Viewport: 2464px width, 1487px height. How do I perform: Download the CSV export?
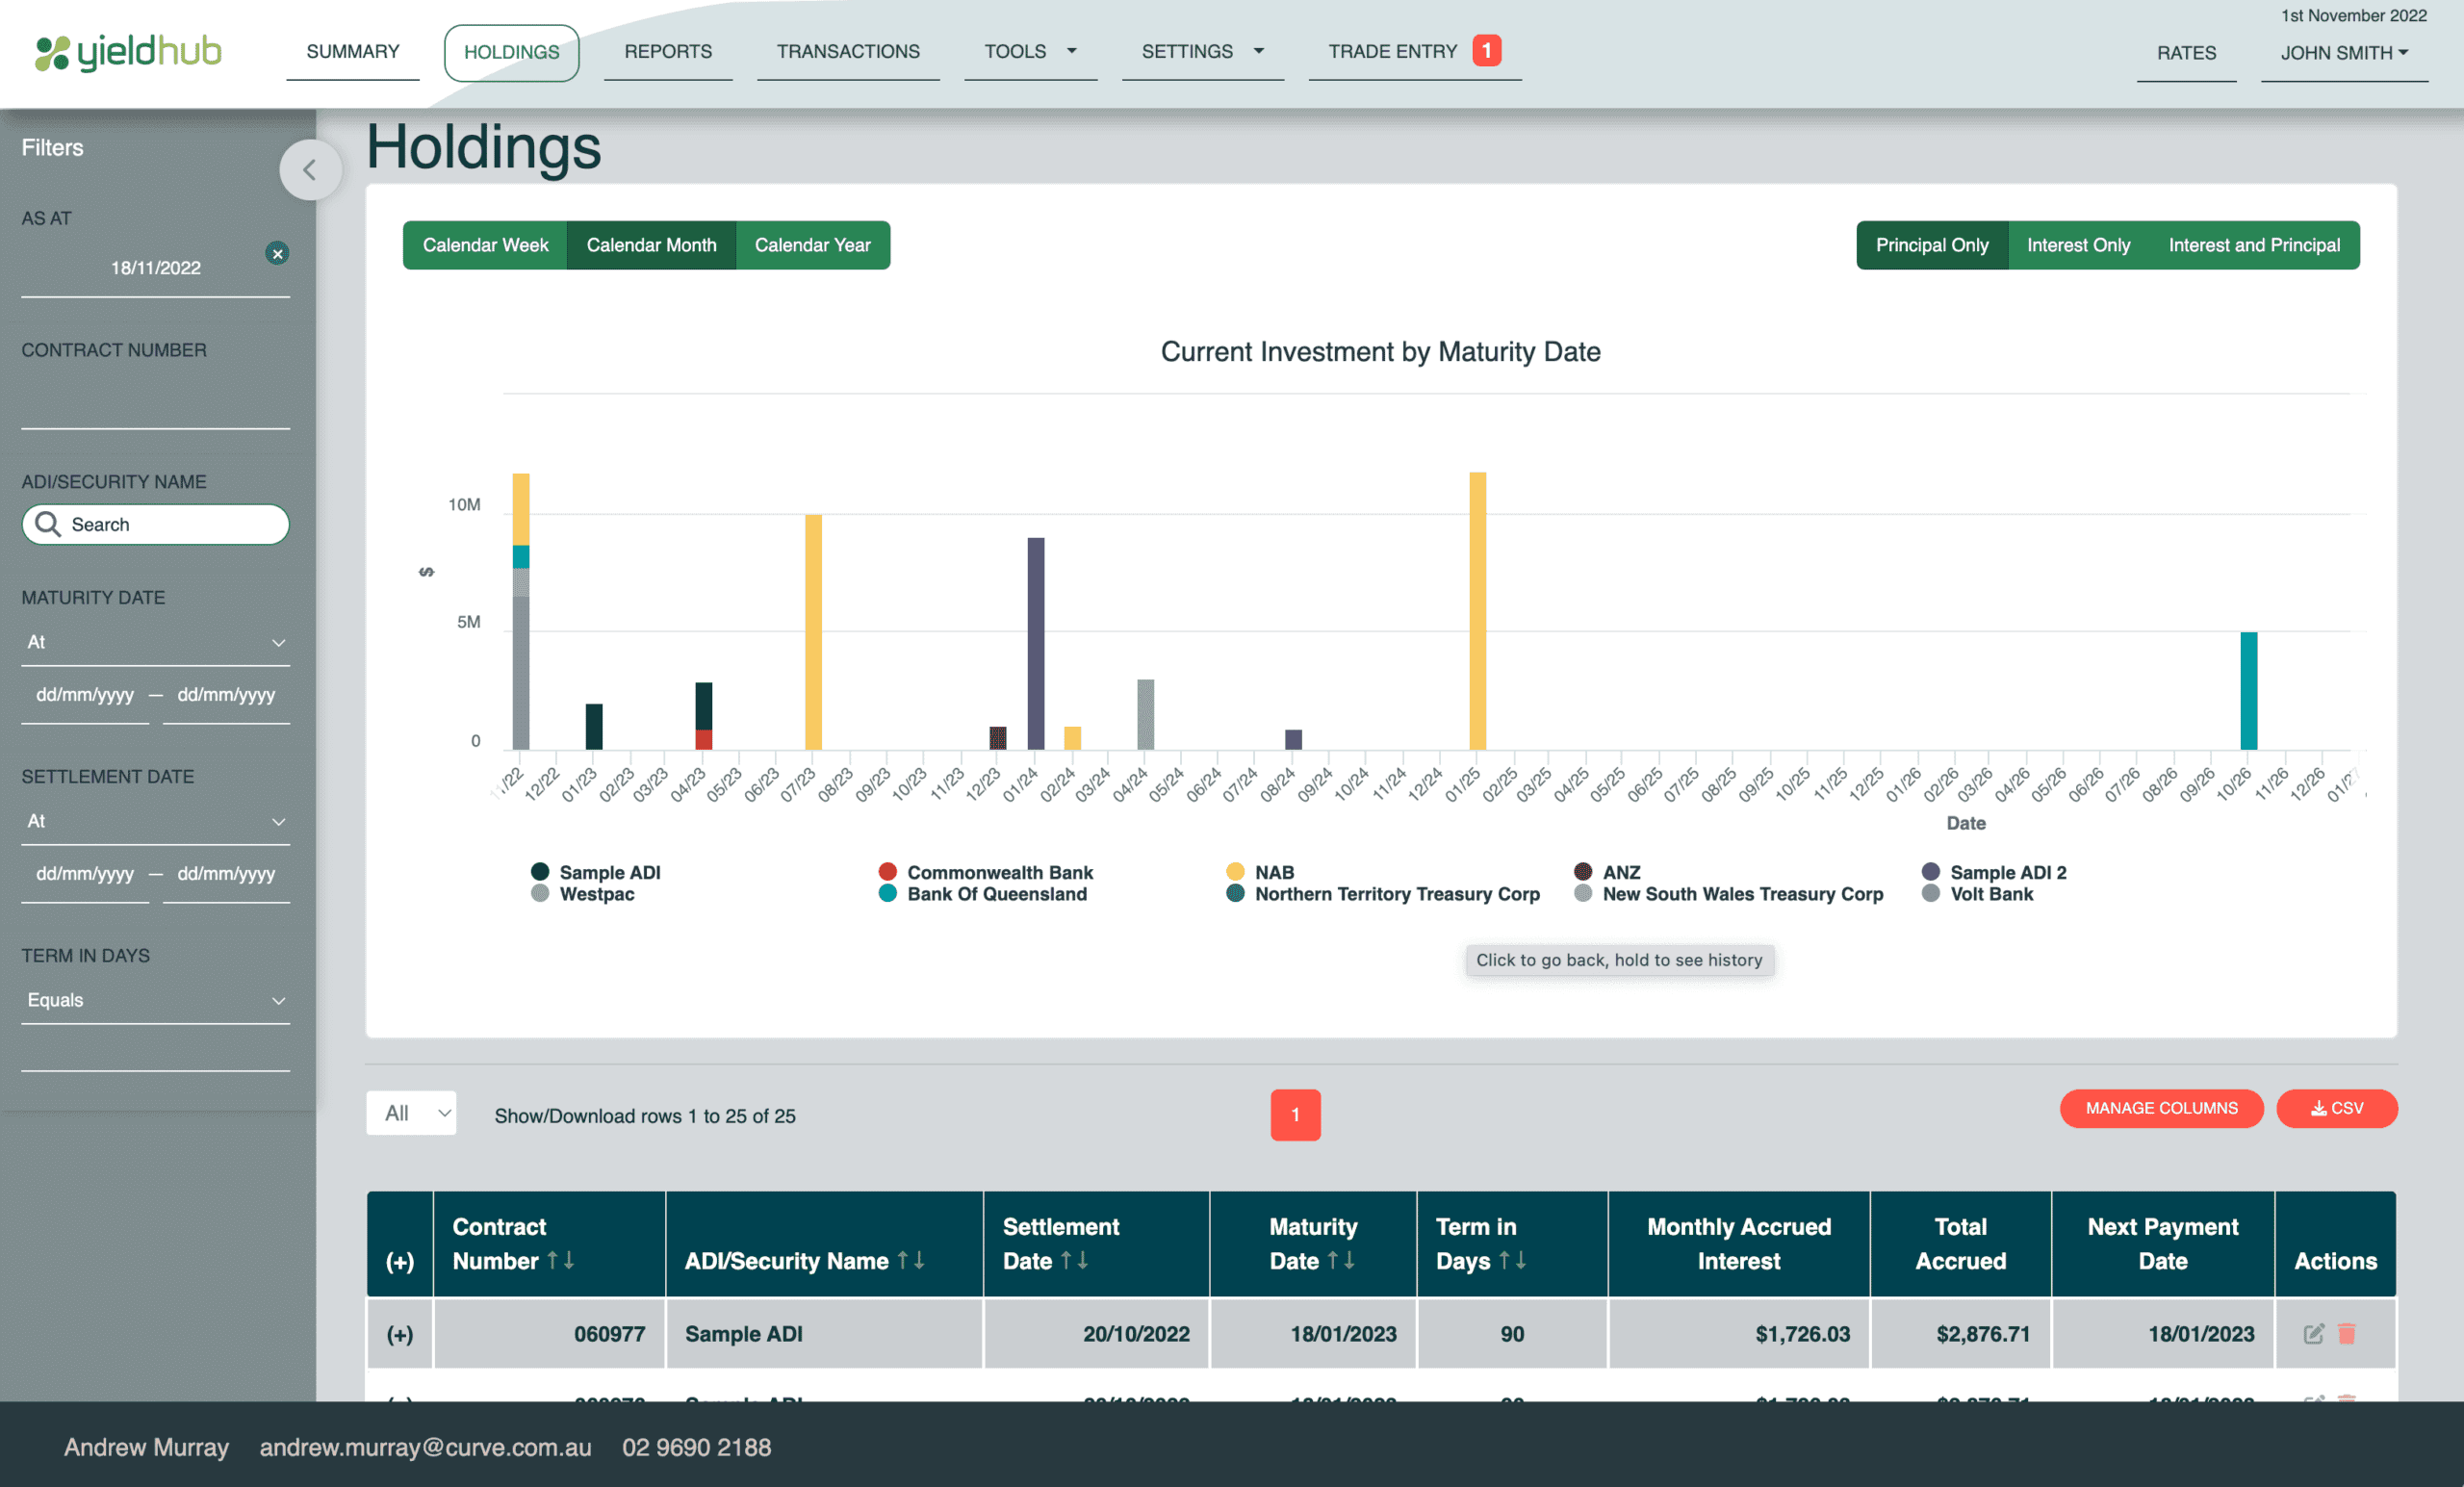tap(2336, 1108)
